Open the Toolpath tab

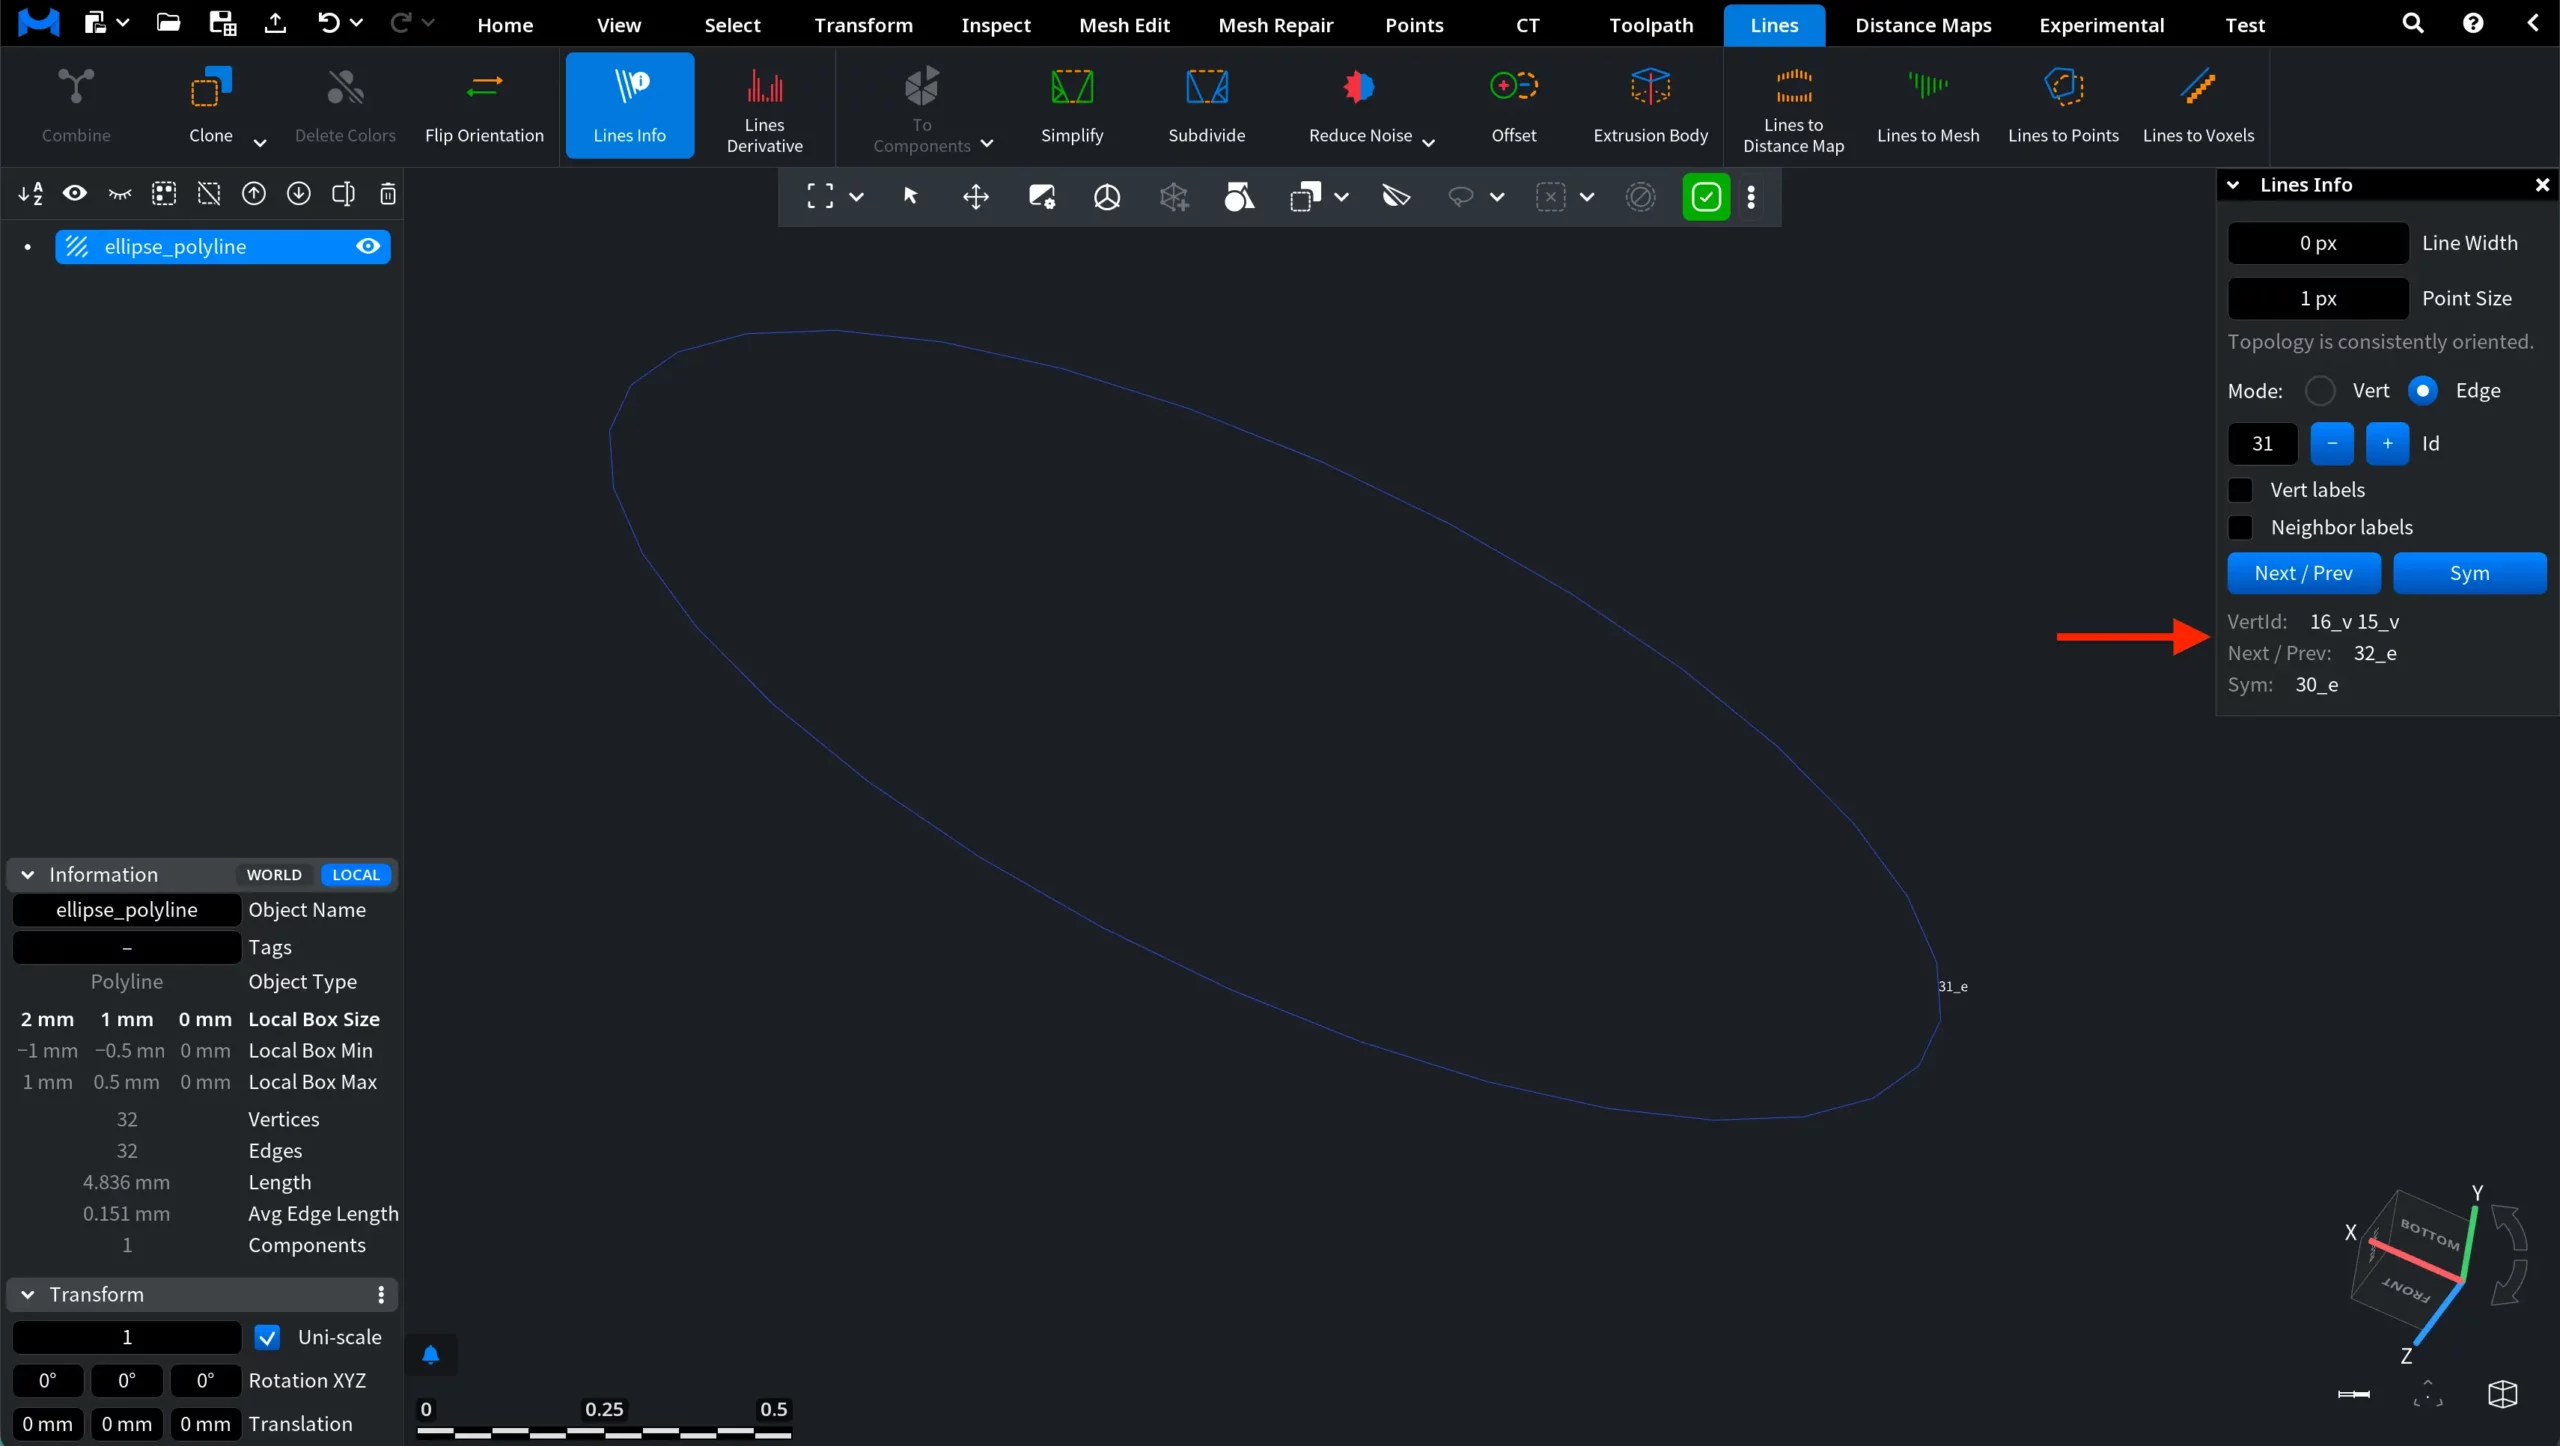(1651, 25)
